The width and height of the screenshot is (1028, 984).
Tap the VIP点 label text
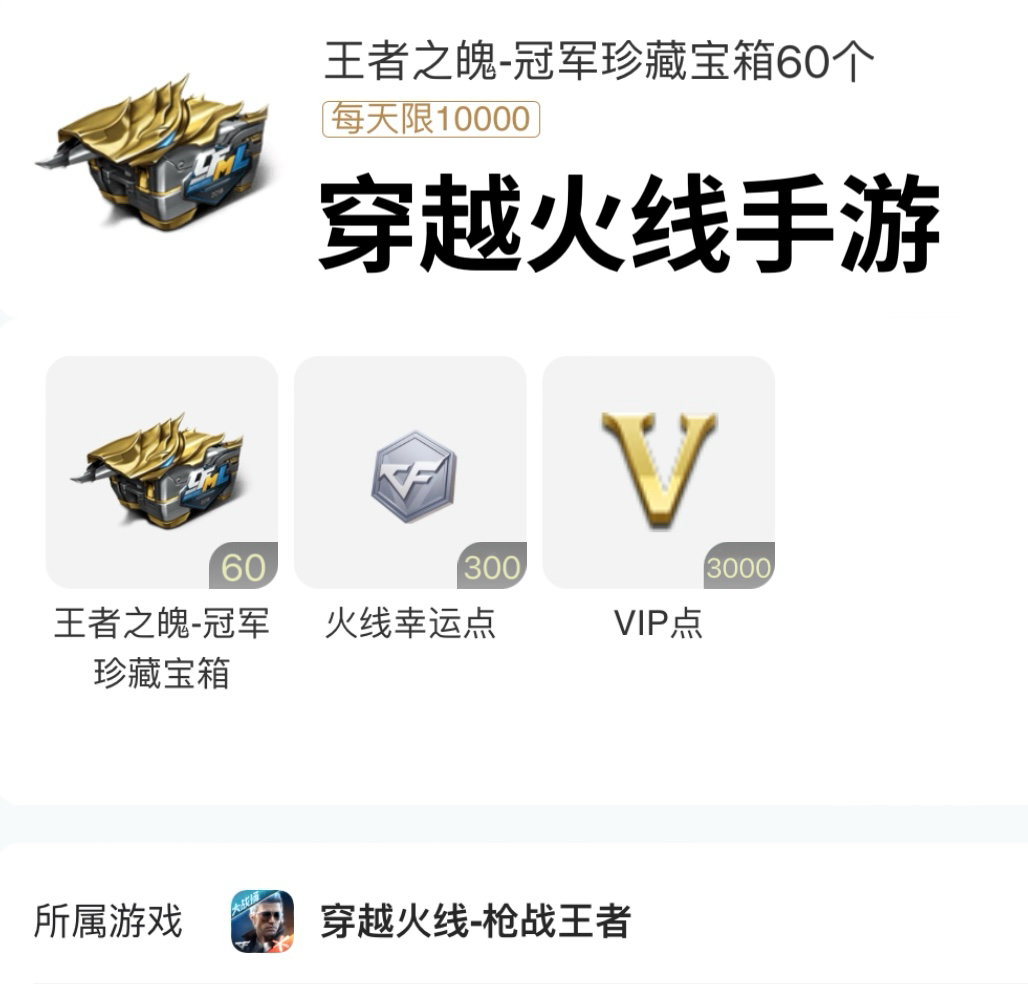pyautogui.click(x=658, y=623)
